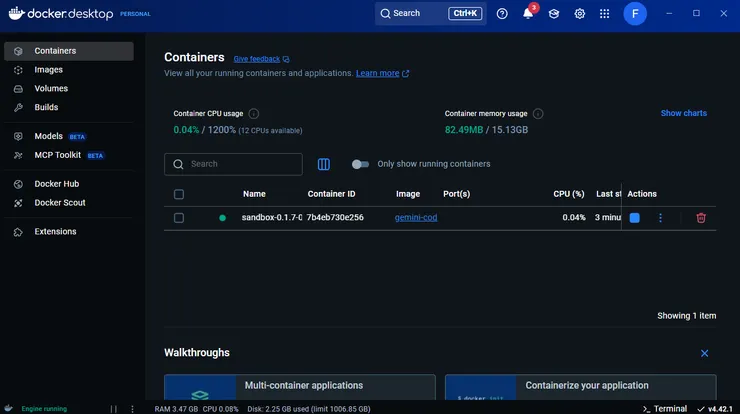Click the containers Search field
This screenshot has width=740, height=414.
233,164
